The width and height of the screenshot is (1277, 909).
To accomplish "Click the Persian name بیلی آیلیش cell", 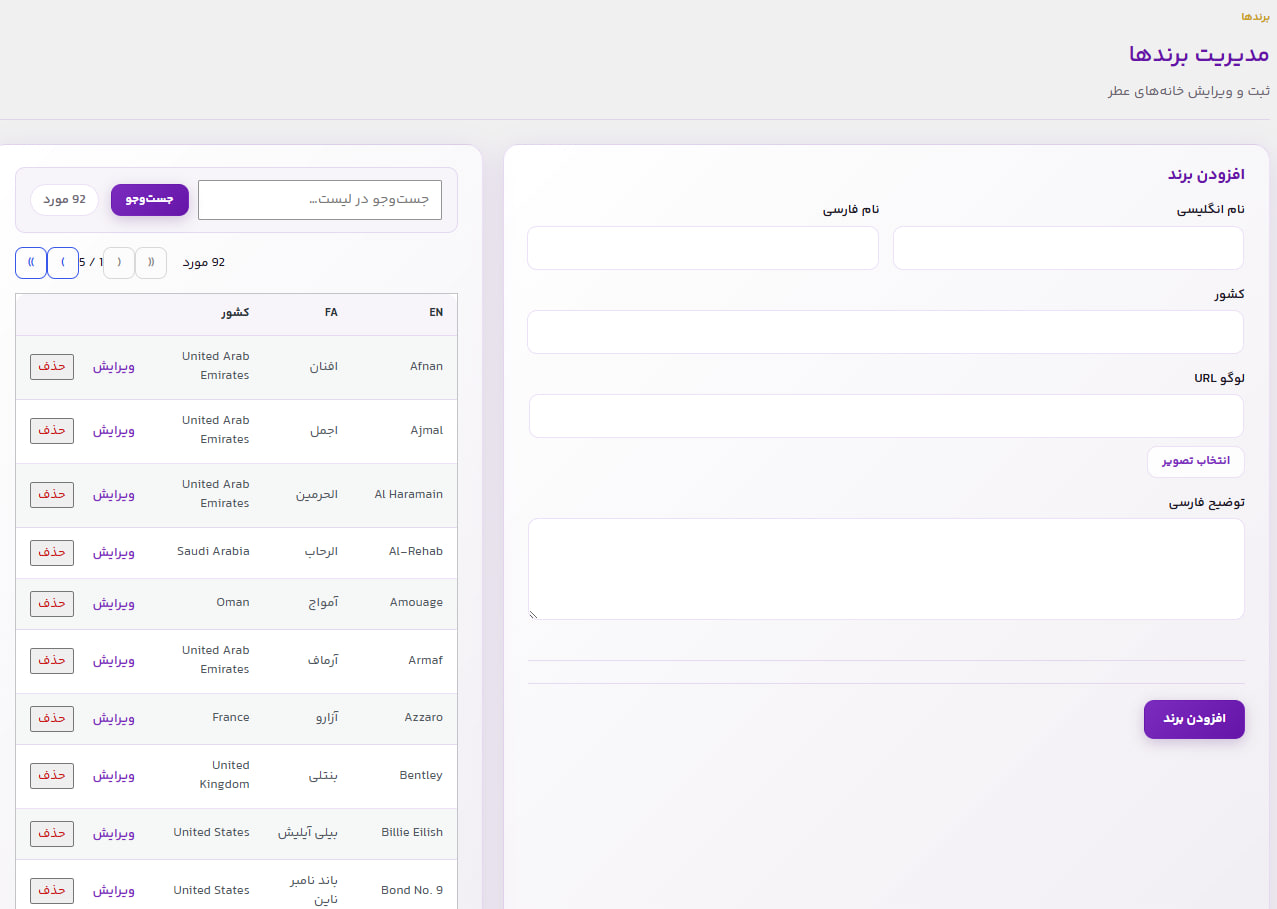I will 308,832.
